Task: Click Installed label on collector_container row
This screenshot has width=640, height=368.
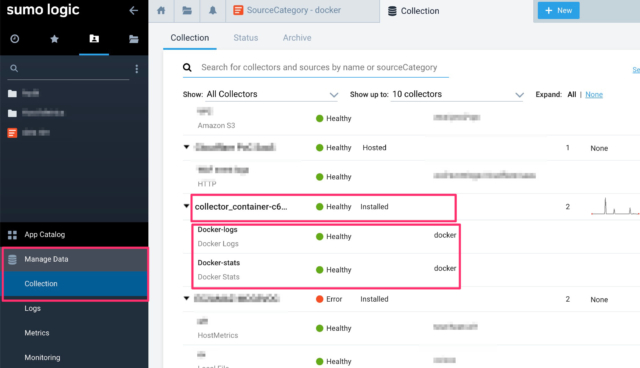Action: tap(374, 207)
